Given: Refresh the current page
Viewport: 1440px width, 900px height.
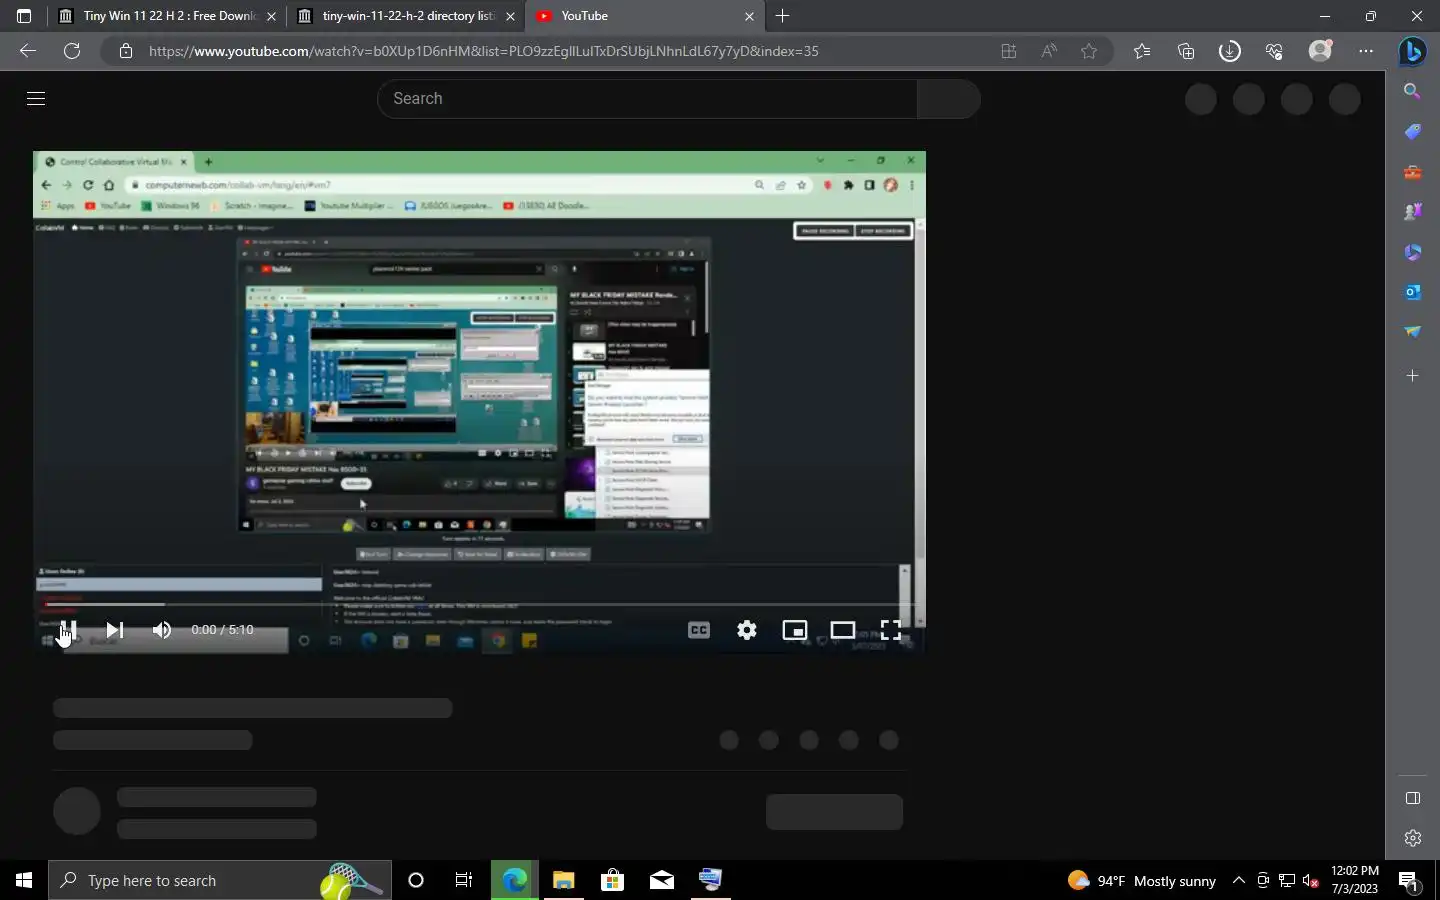Looking at the screenshot, I should 72,51.
